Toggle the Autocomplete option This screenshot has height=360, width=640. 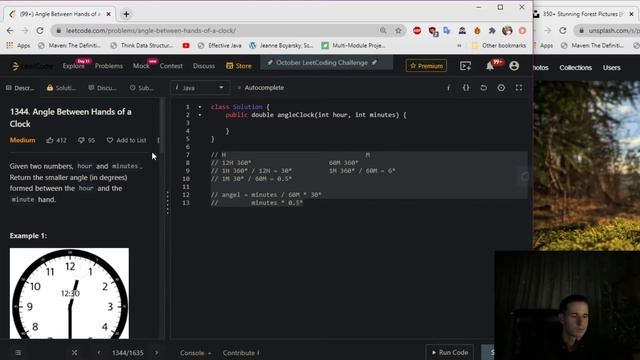260,87
